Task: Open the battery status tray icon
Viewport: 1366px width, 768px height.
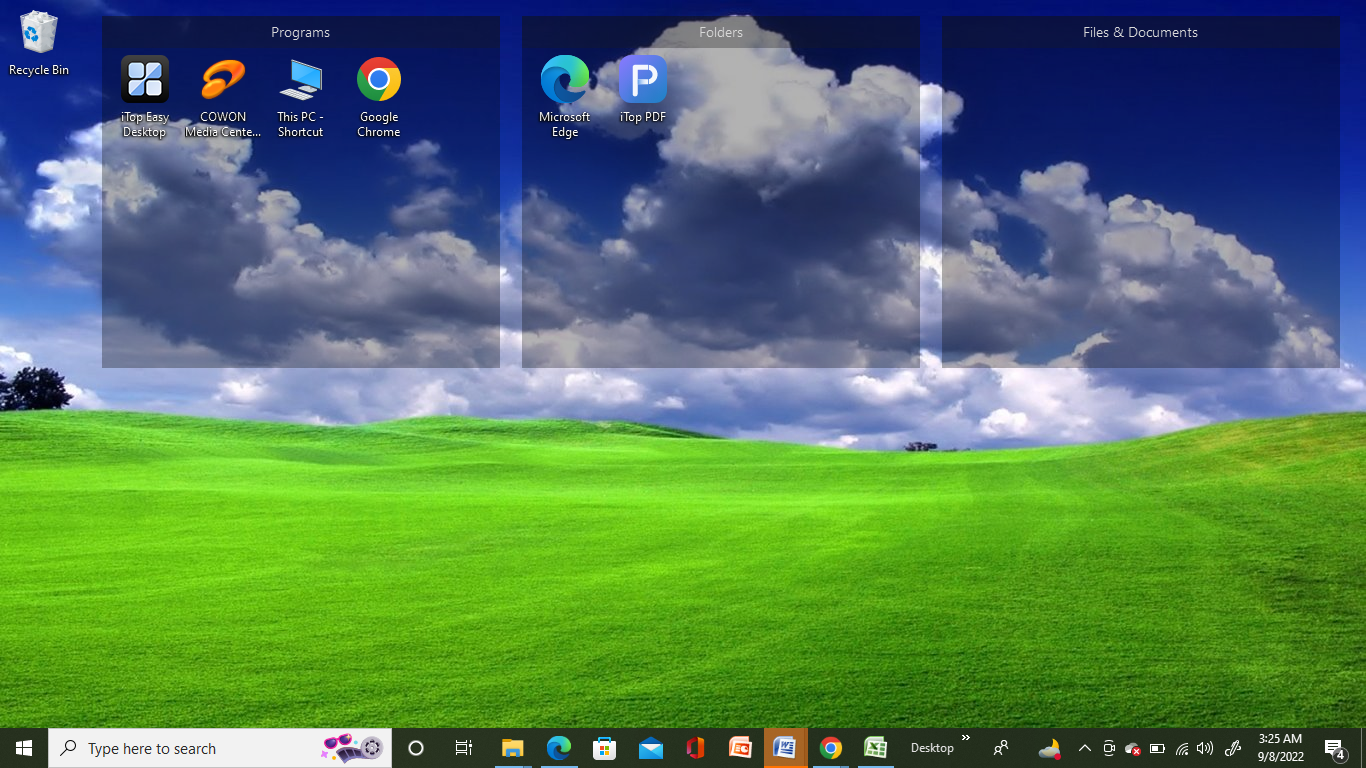Action: pyautogui.click(x=1157, y=748)
